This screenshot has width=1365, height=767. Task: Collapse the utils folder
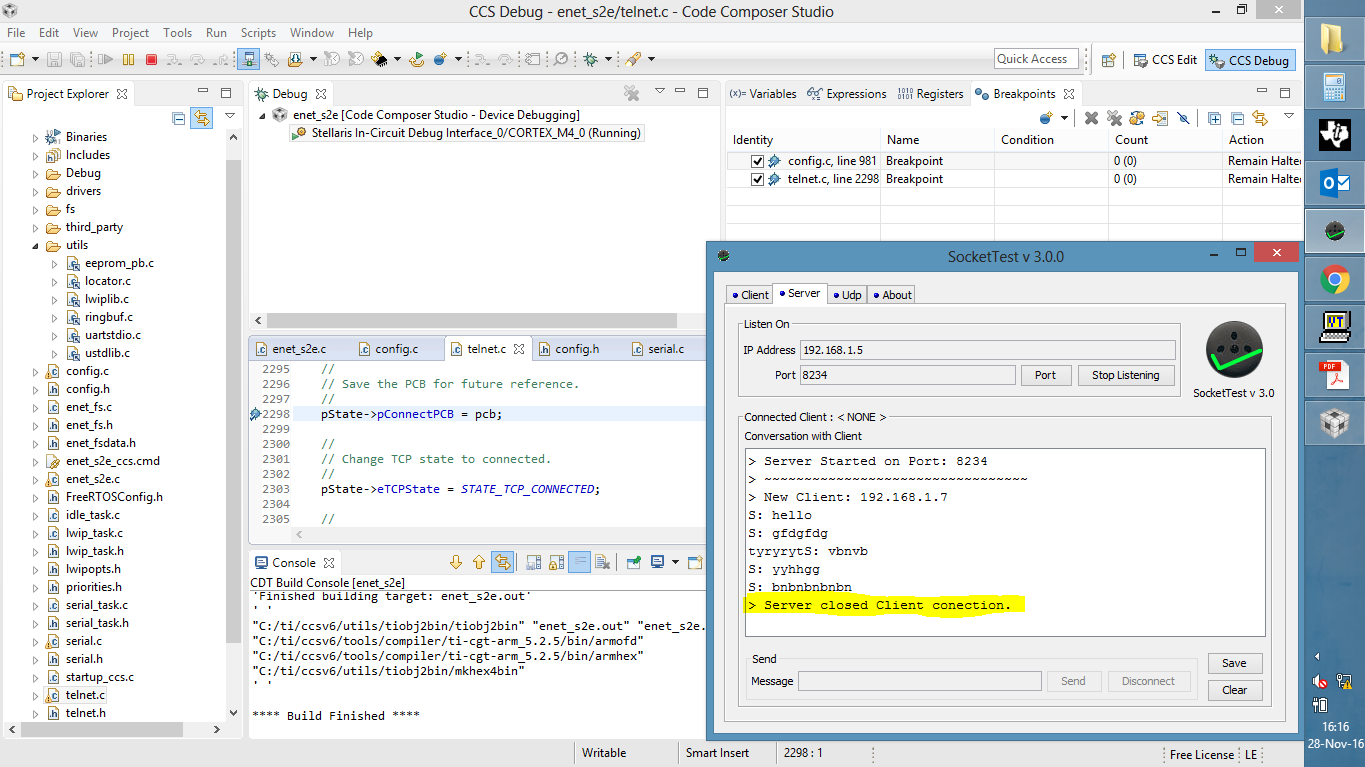pos(36,245)
